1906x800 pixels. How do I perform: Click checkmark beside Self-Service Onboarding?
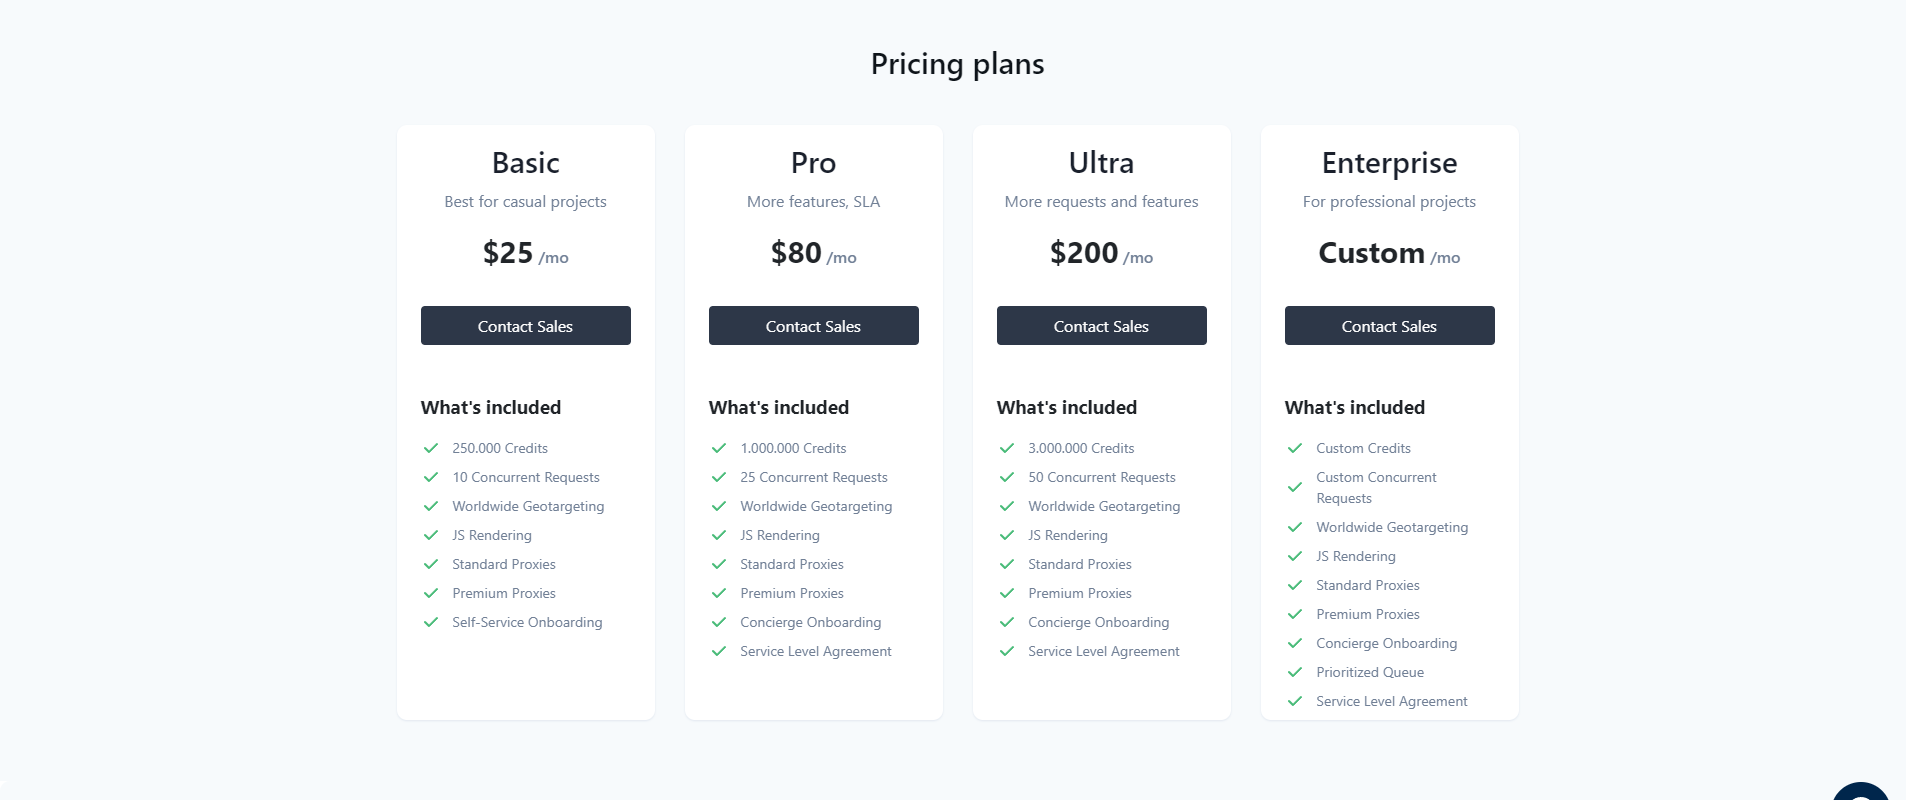pos(431,622)
